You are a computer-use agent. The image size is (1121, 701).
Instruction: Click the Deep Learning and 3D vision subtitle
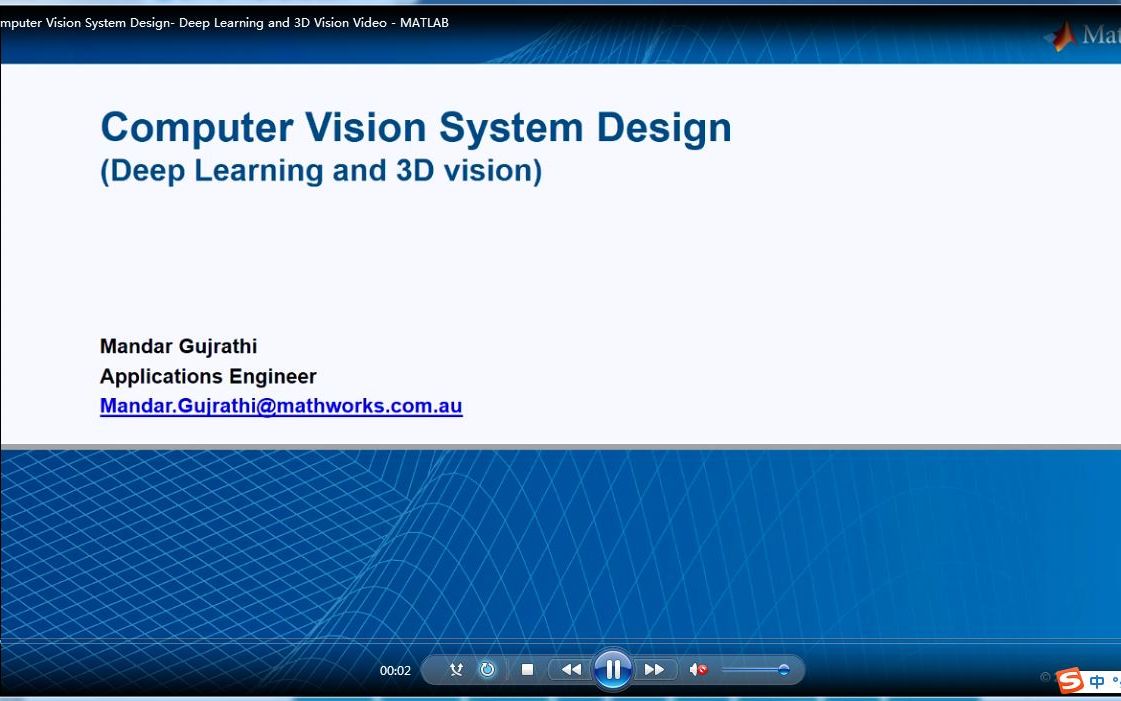pos(321,171)
